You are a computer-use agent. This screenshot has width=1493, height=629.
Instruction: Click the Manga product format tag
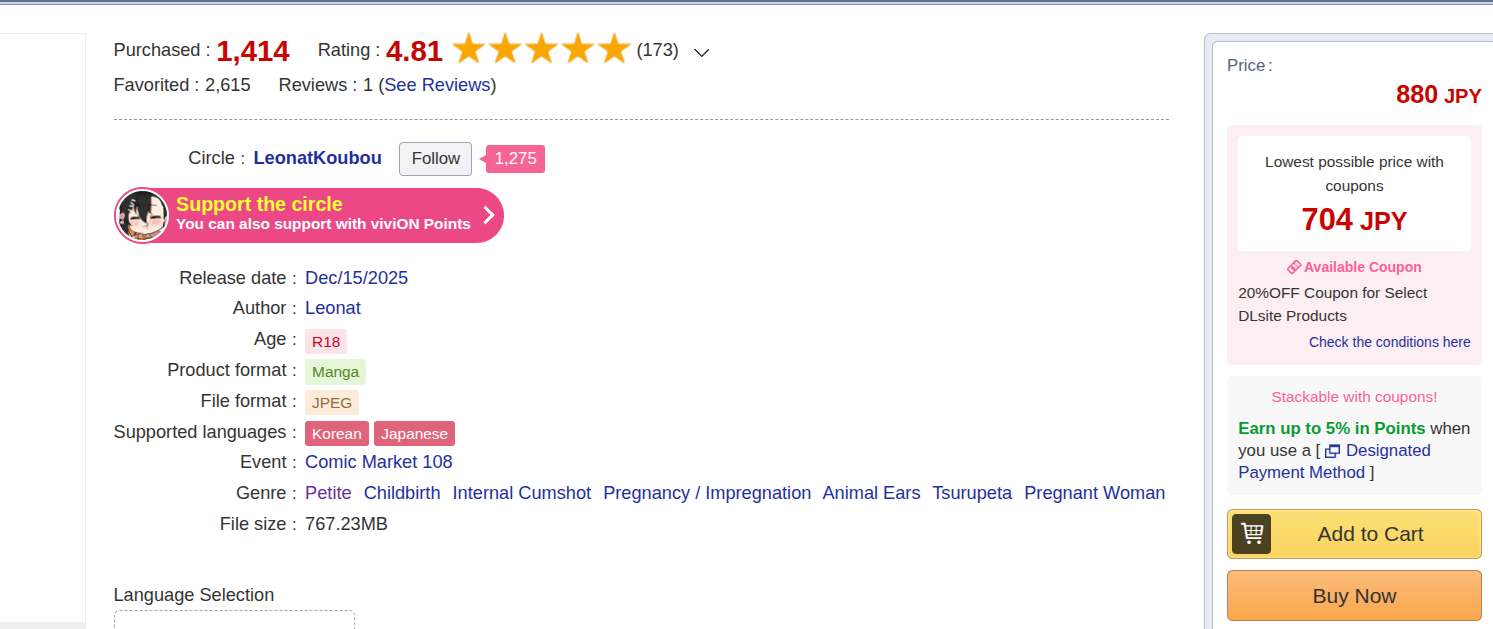pyautogui.click(x=335, y=372)
